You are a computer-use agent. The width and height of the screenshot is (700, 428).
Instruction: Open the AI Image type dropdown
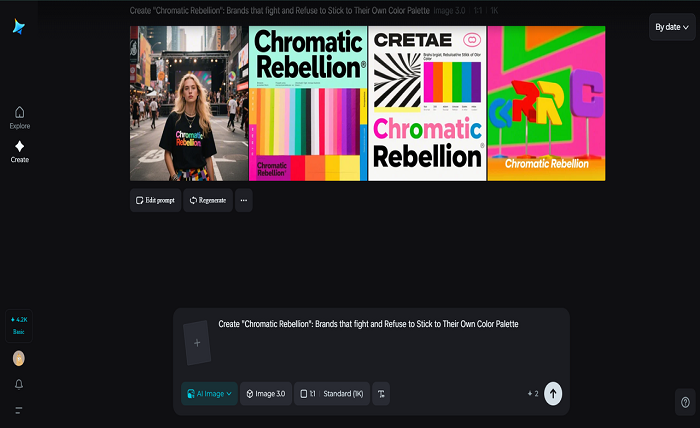coord(209,394)
